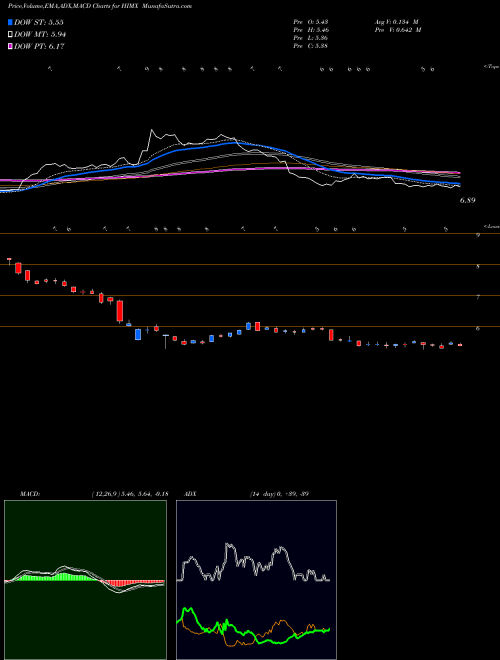Click the 'Pre V: 0.642 M' value
The height and width of the screenshot is (660, 500).
coord(398,30)
